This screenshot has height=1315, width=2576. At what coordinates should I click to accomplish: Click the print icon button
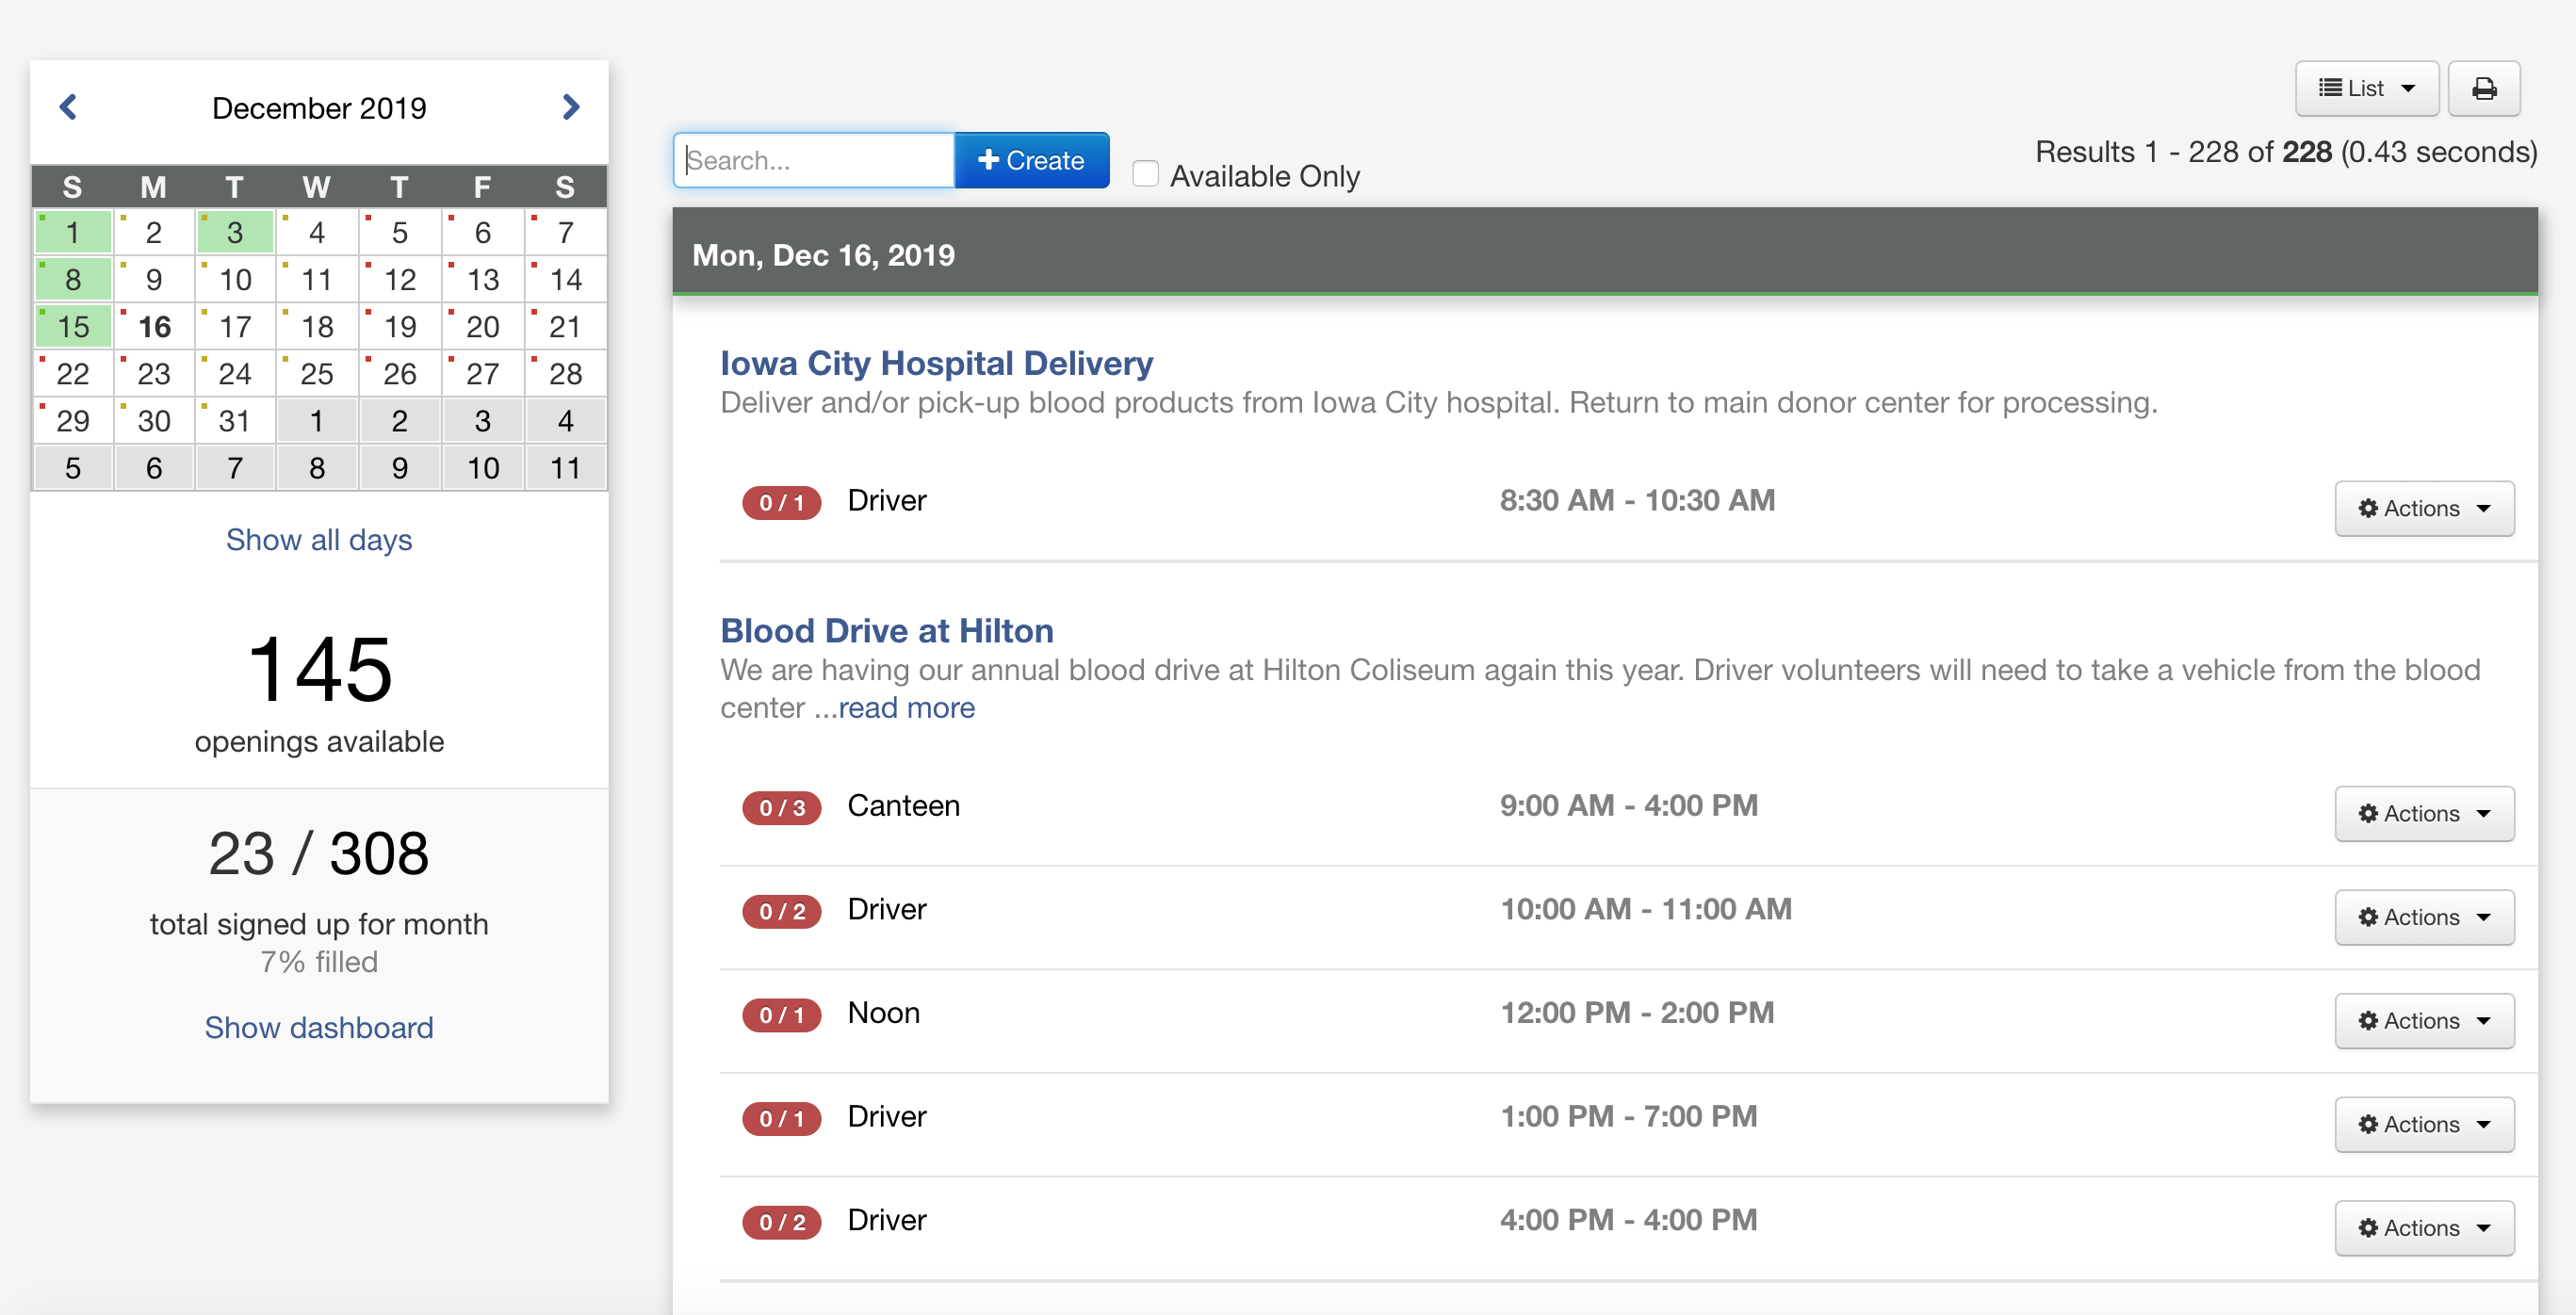click(2483, 89)
